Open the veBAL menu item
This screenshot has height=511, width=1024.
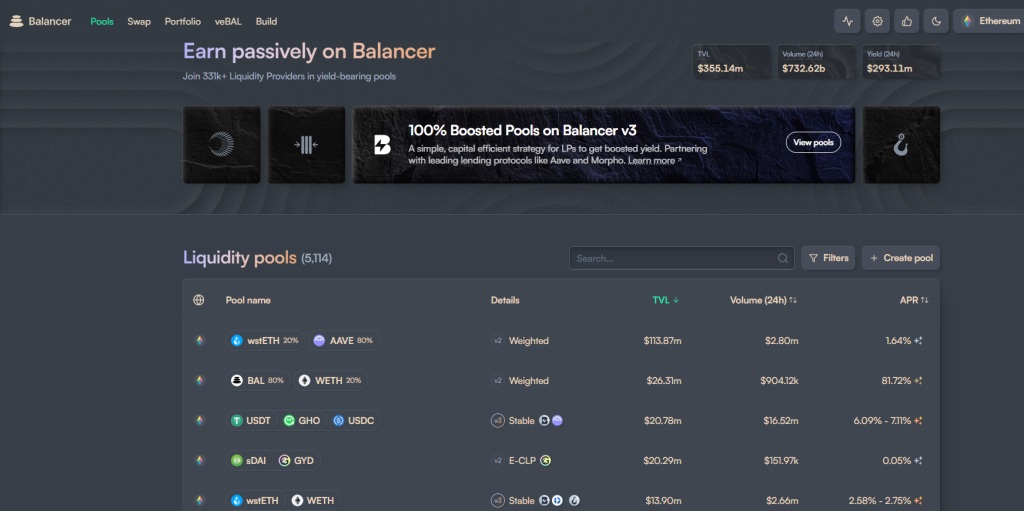click(x=228, y=21)
